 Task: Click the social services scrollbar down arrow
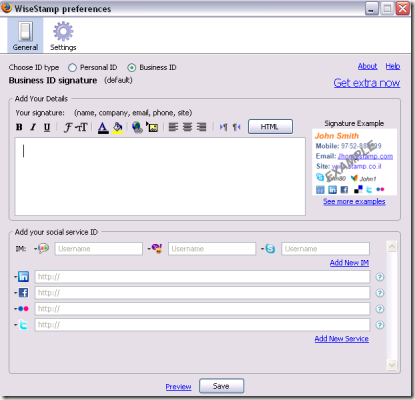click(x=392, y=365)
